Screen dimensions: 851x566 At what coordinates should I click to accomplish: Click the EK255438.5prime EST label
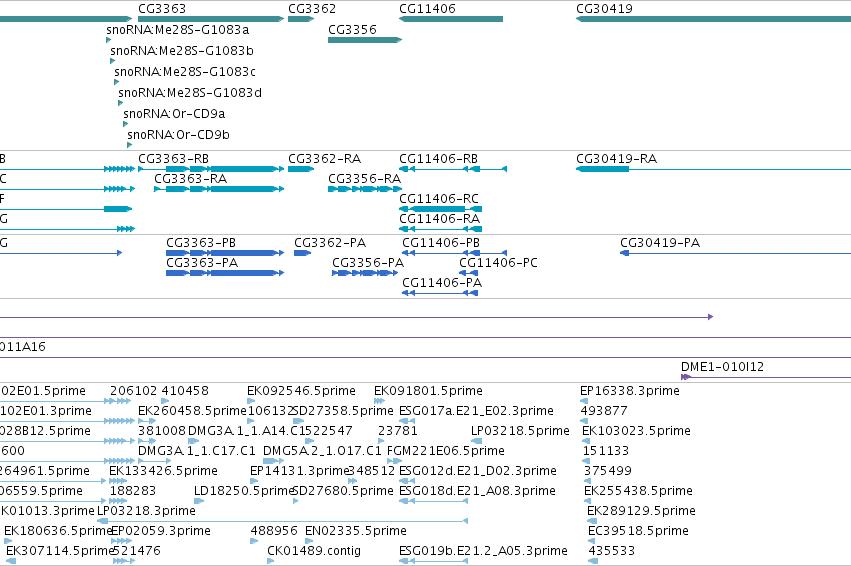coord(638,491)
